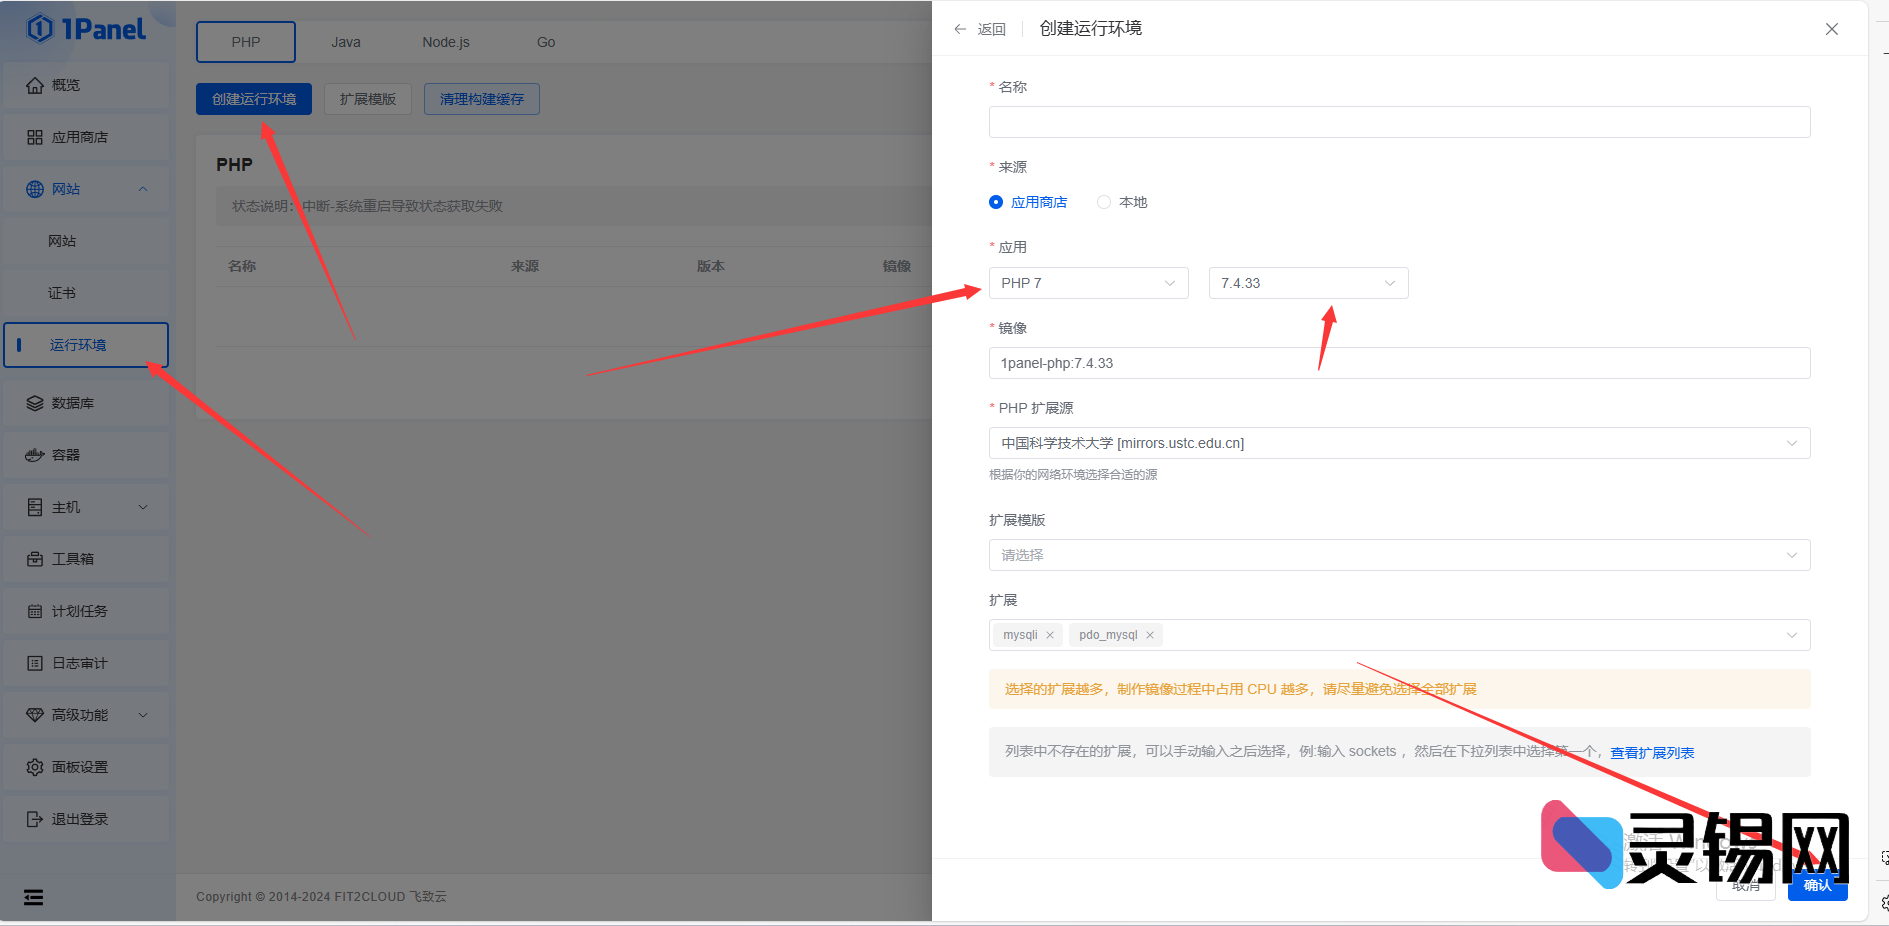
Task: Click the back arrow icon beside 返回
Action: (960, 29)
